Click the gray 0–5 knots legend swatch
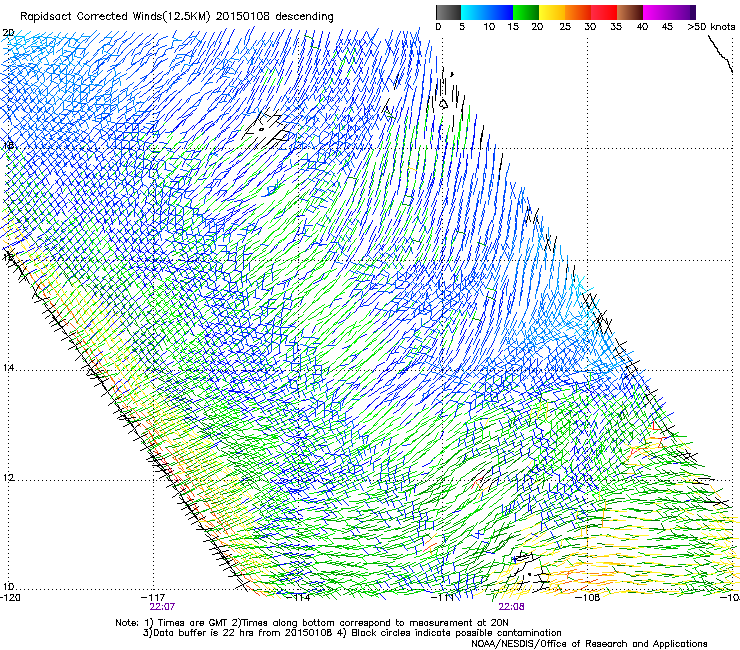The height and width of the screenshot is (650, 740). pyautogui.click(x=448, y=12)
